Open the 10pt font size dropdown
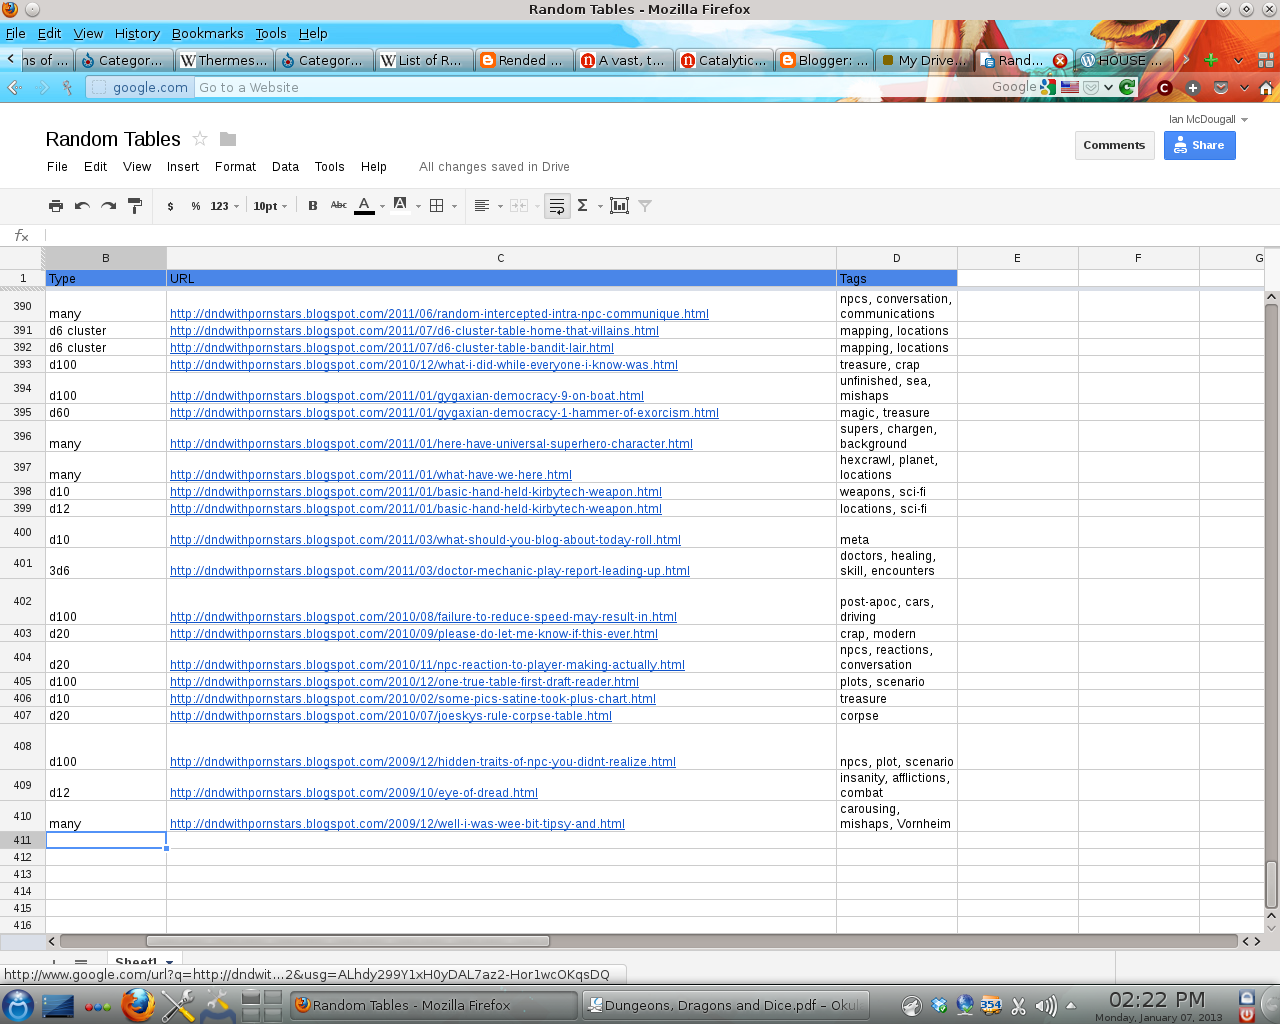Screen dimensions: 1280x1024 click(x=270, y=206)
